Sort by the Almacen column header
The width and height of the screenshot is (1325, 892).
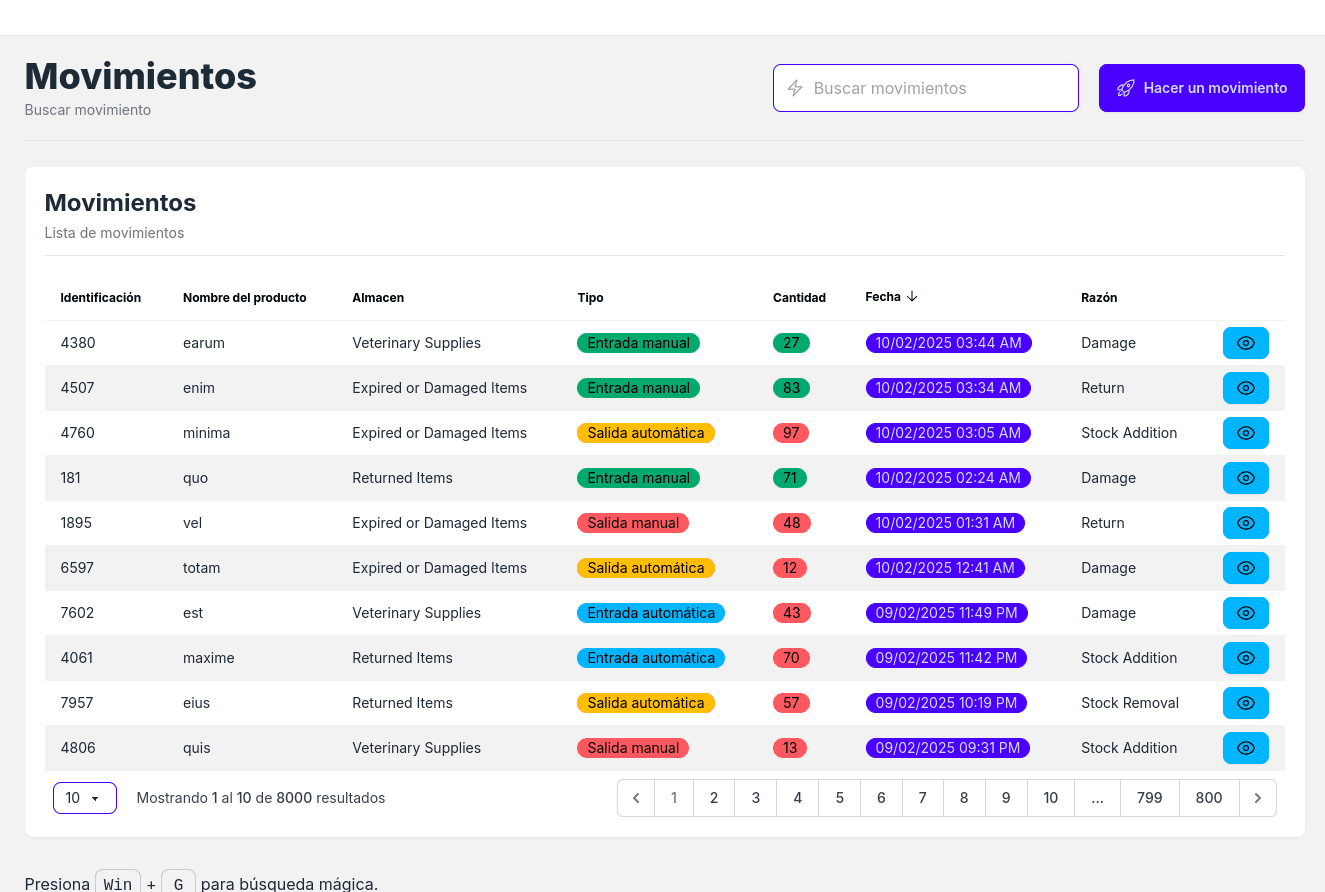click(378, 298)
